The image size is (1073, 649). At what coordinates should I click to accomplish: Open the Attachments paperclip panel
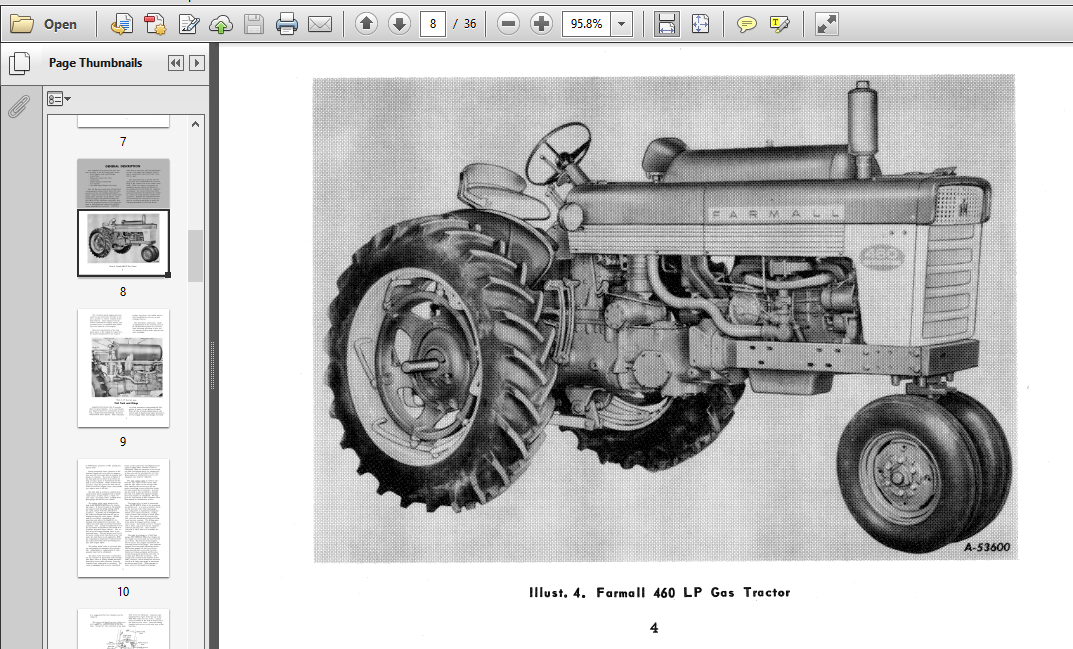19,106
